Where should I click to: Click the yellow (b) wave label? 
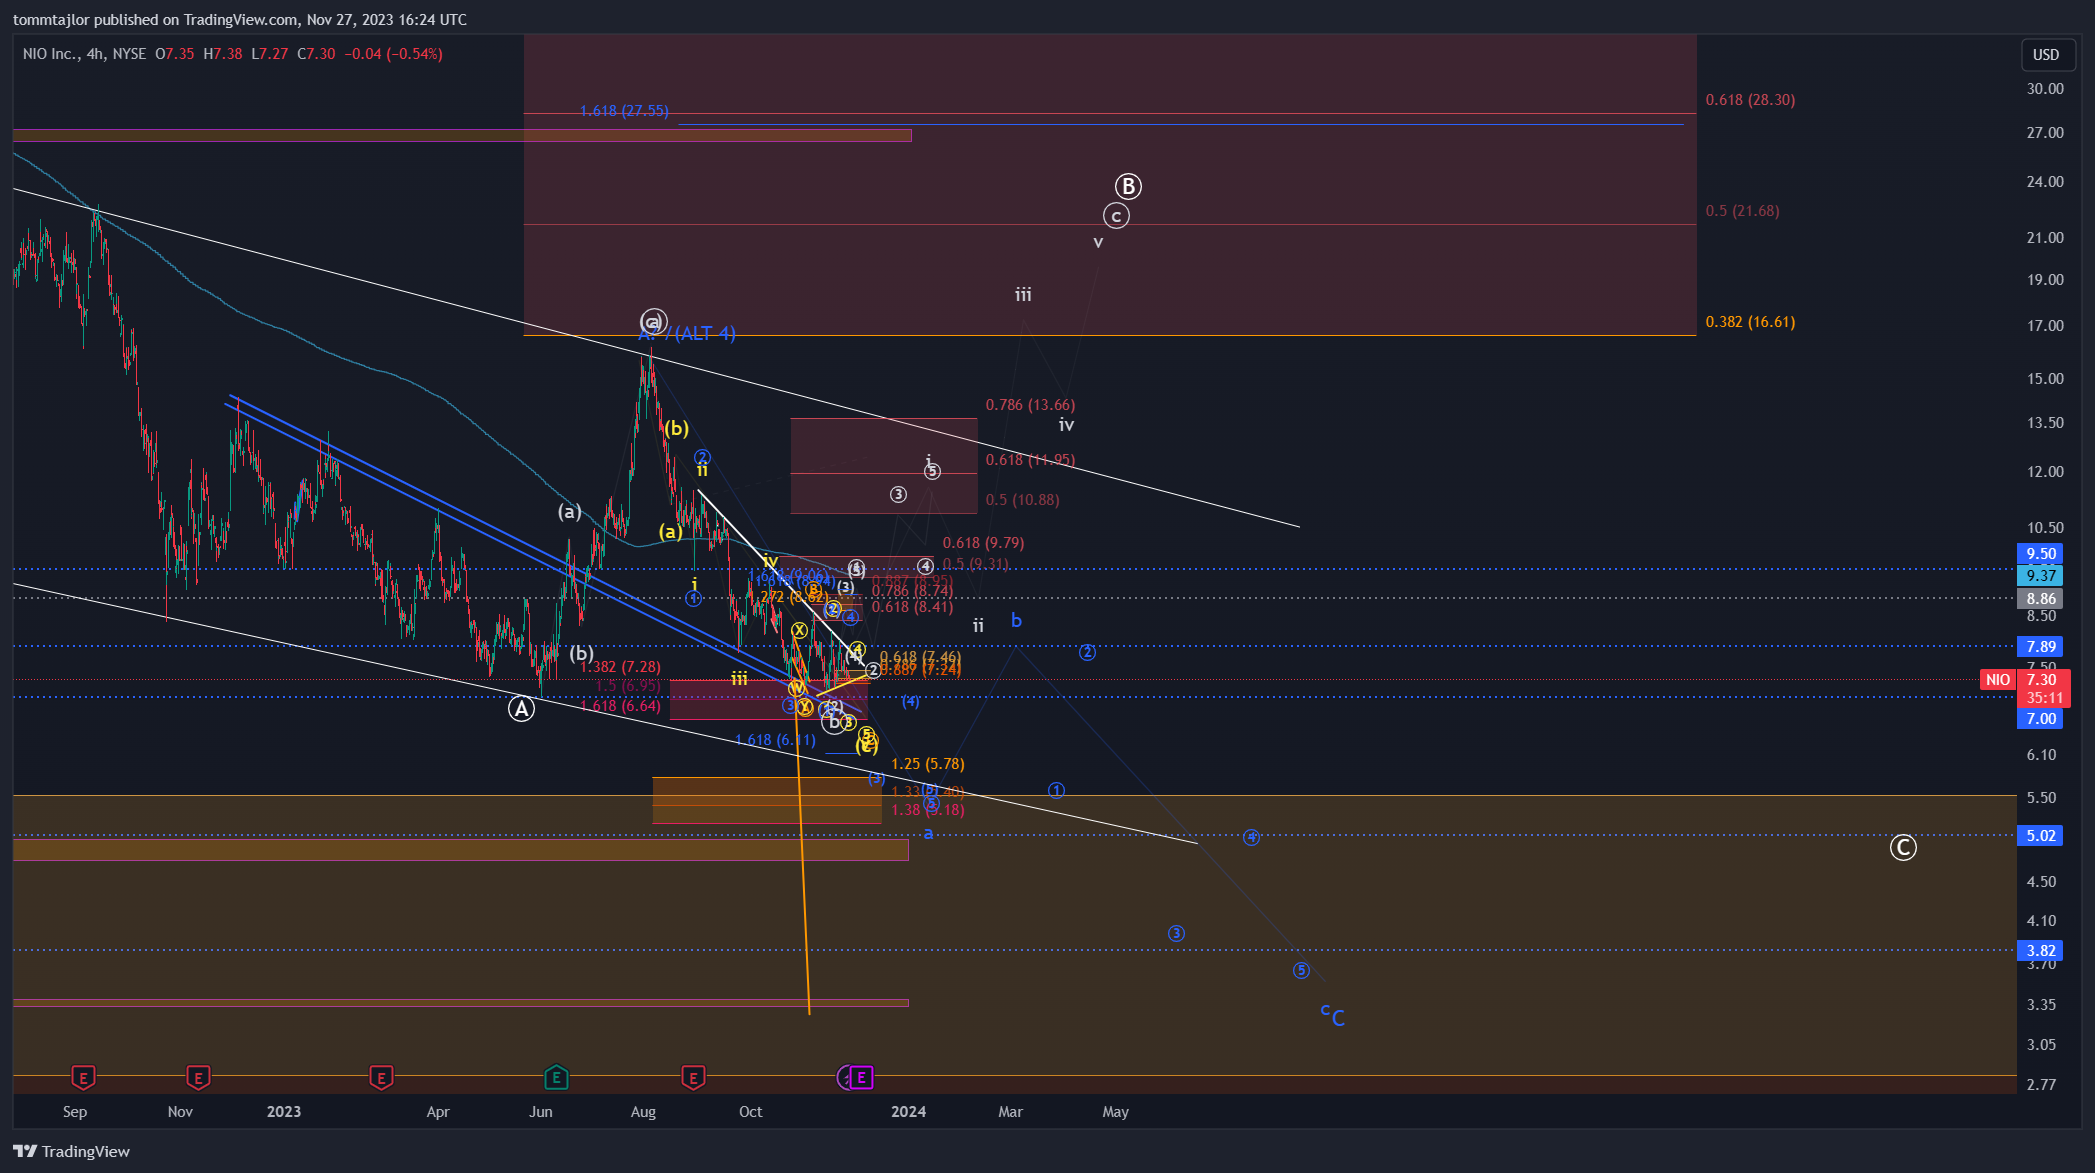(676, 428)
